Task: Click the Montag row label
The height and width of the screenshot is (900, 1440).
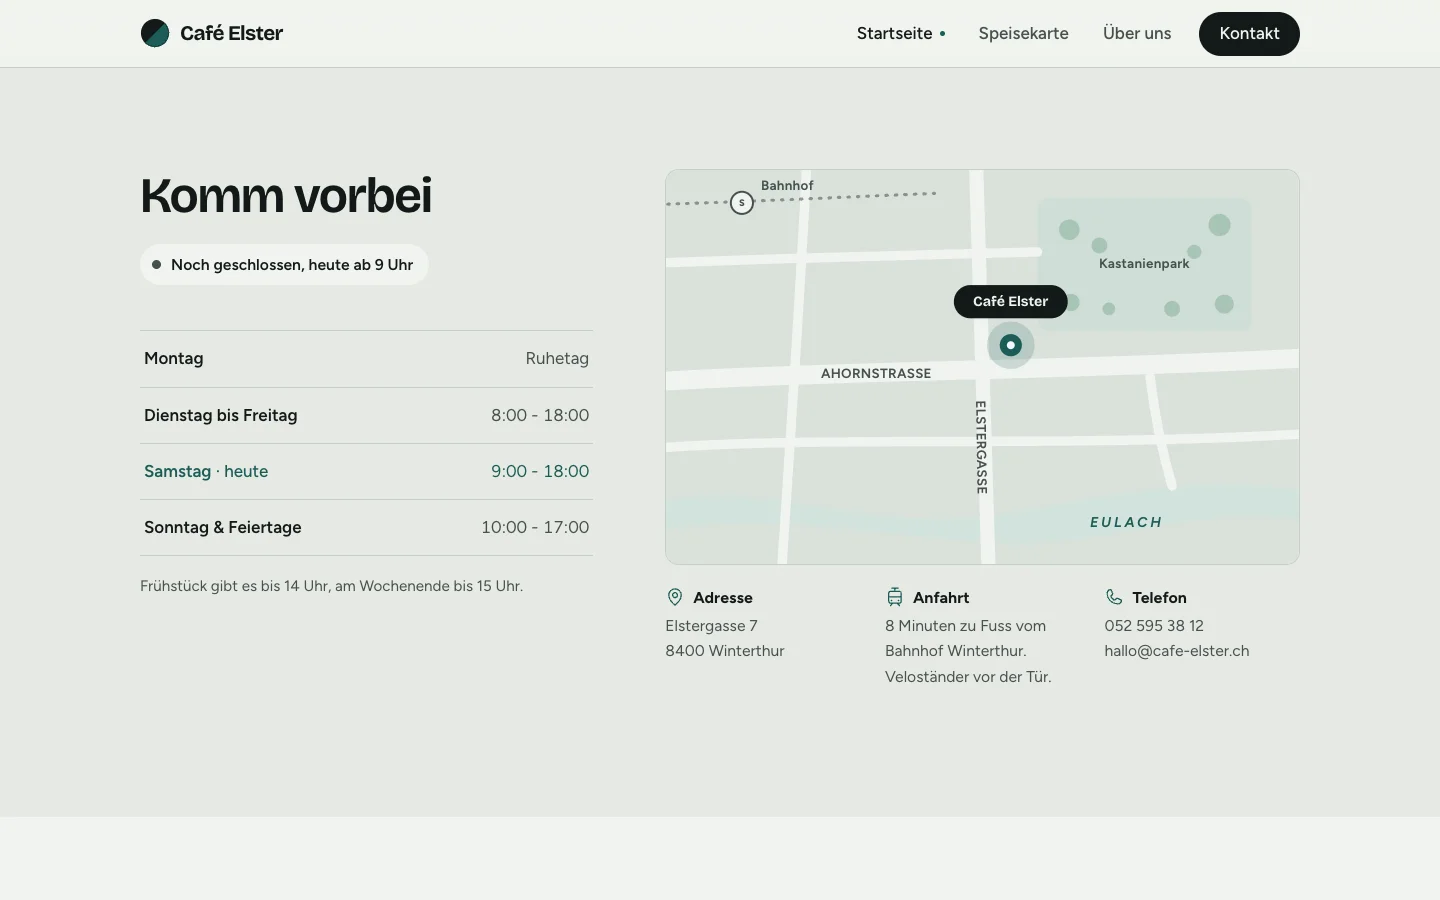Action: coord(174,358)
